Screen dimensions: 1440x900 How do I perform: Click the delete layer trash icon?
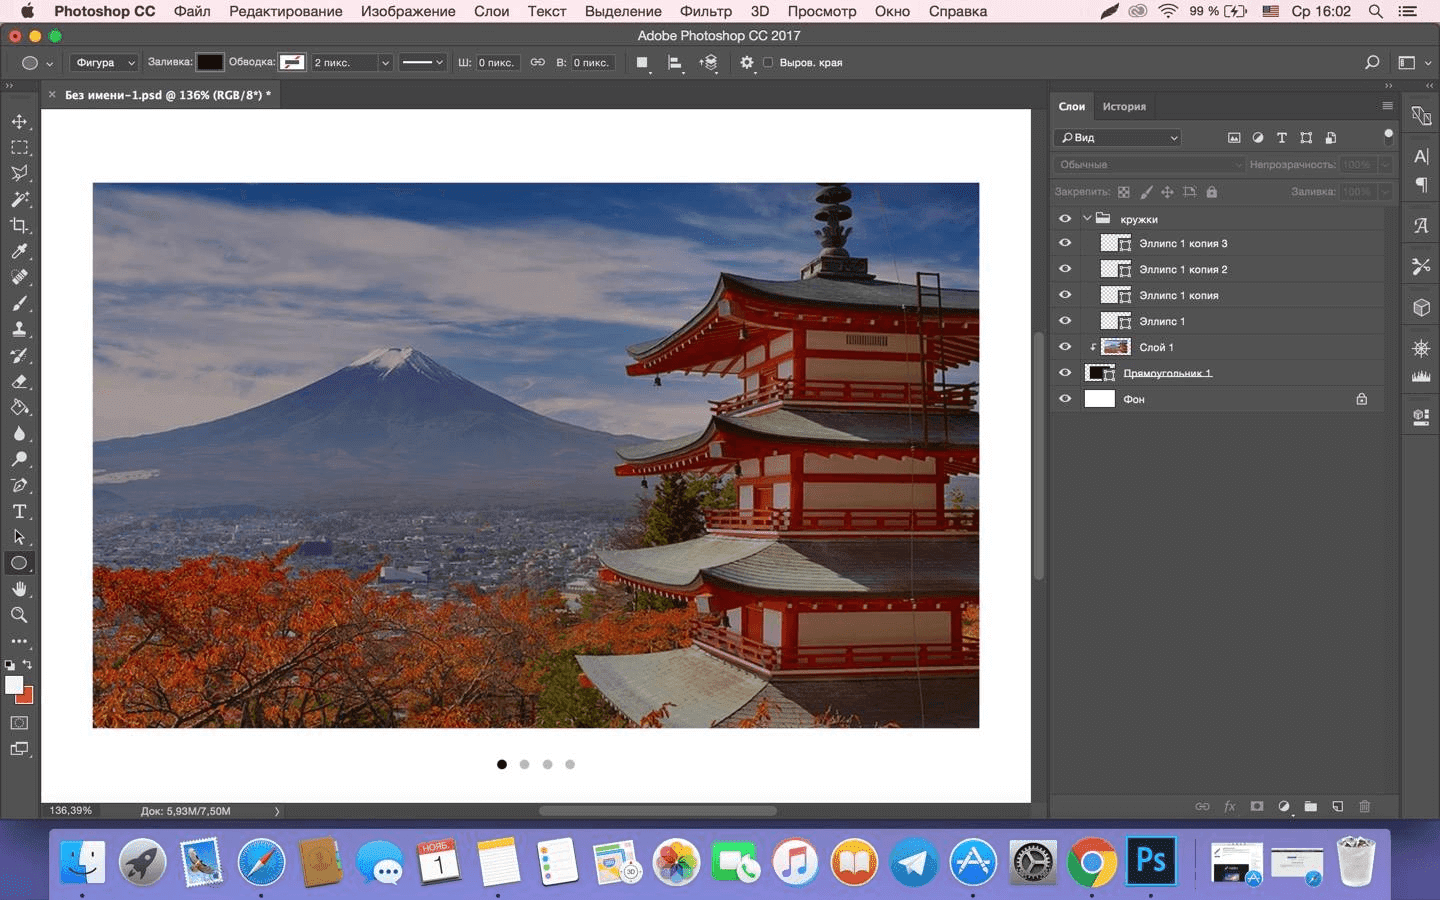pos(1364,806)
